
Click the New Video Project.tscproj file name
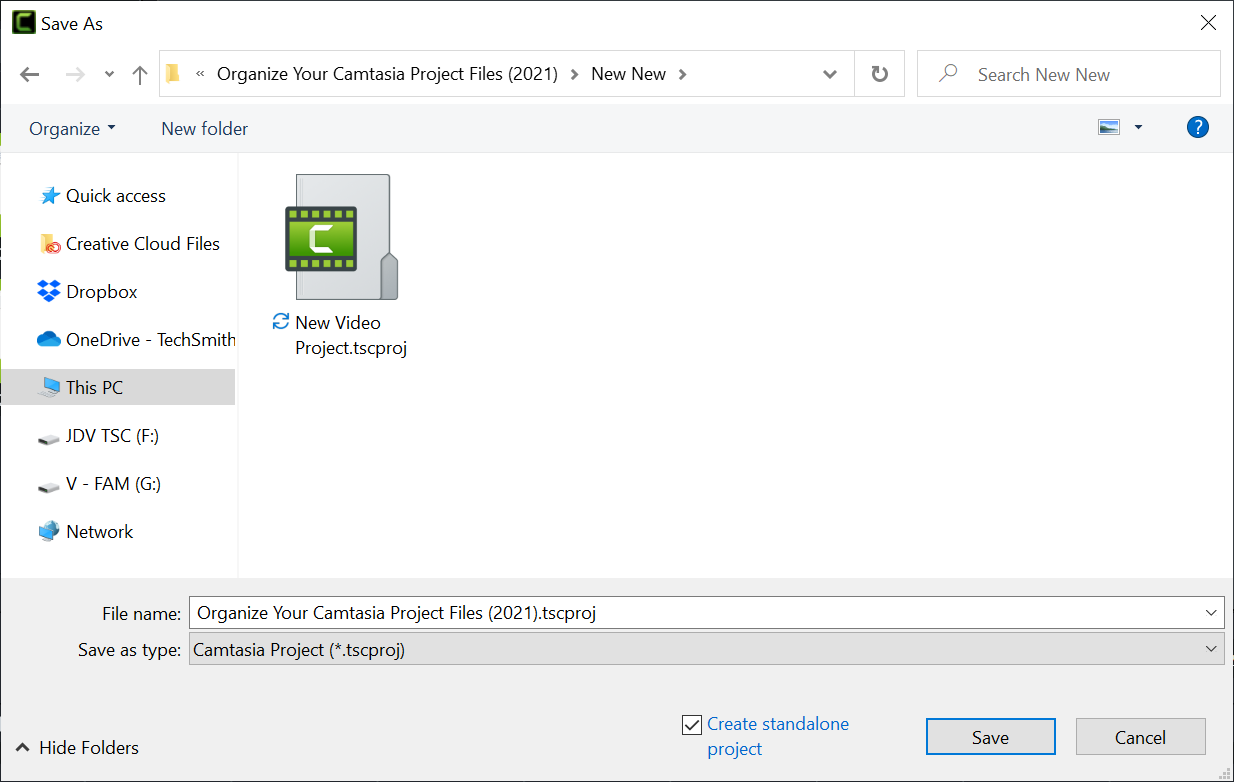[x=351, y=335]
